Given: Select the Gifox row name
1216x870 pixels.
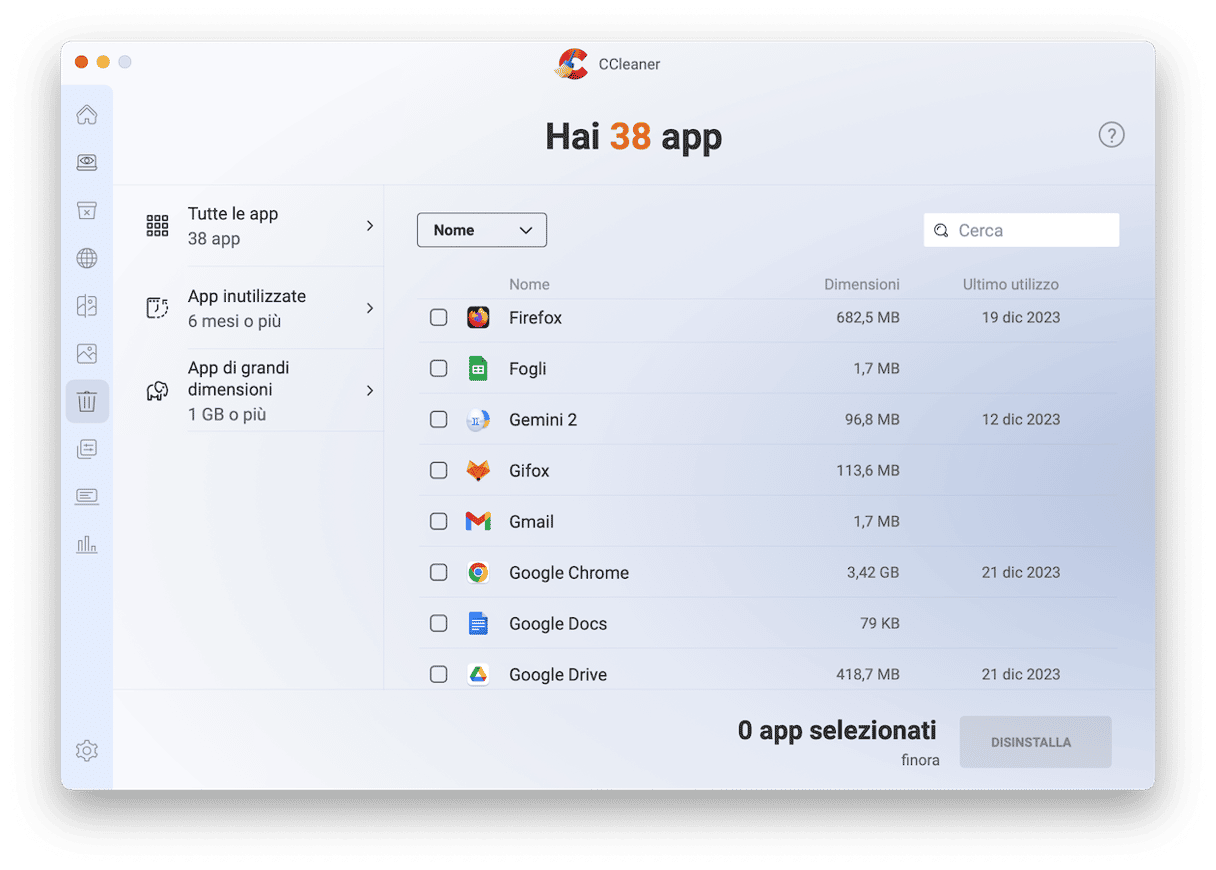Looking at the screenshot, I should click(529, 470).
